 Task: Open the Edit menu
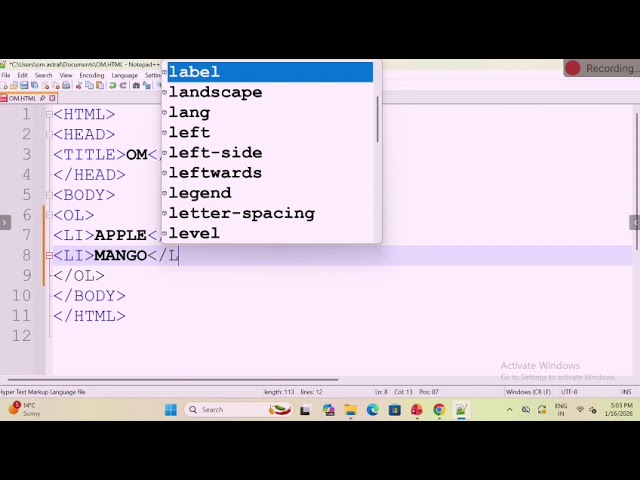pos(22,76)
